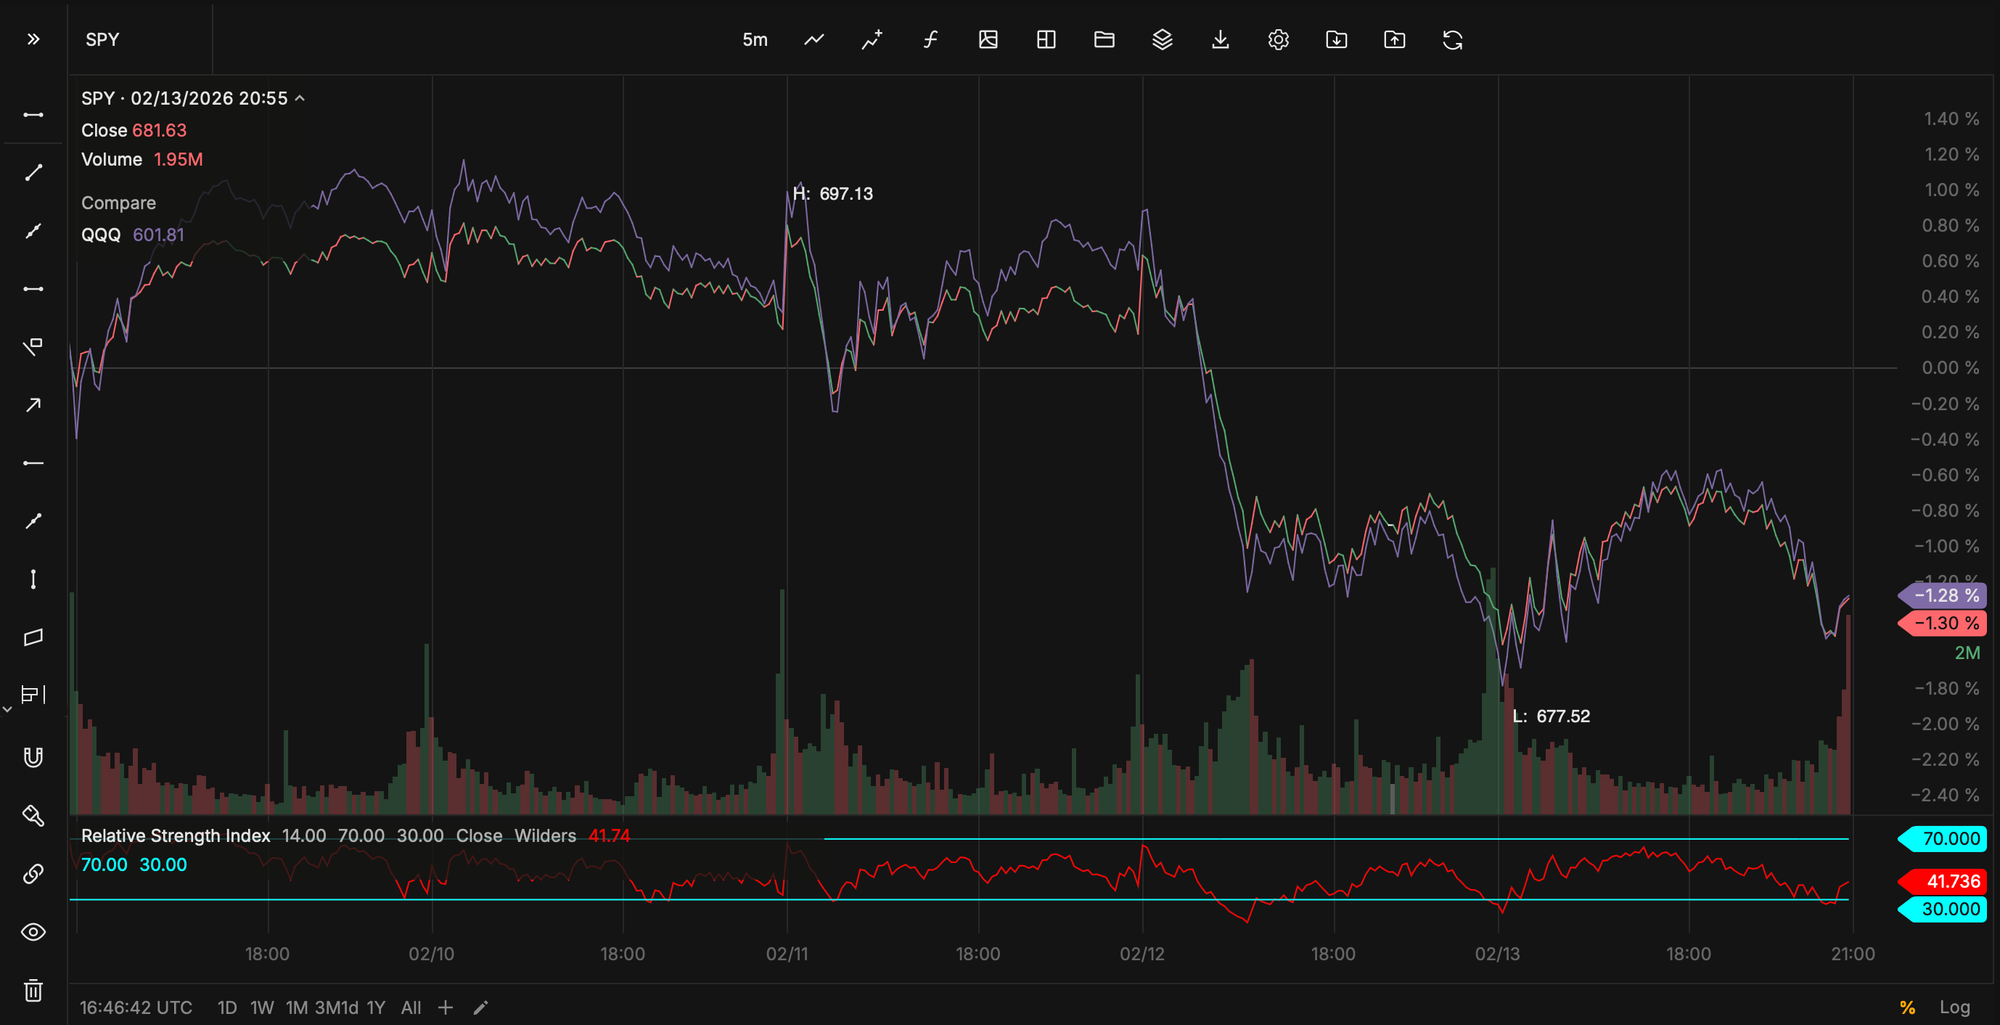Viewport: 2000px width, 1025px height.
Task: Toggle percentage scale mode
Action: click(1905, 1007)
